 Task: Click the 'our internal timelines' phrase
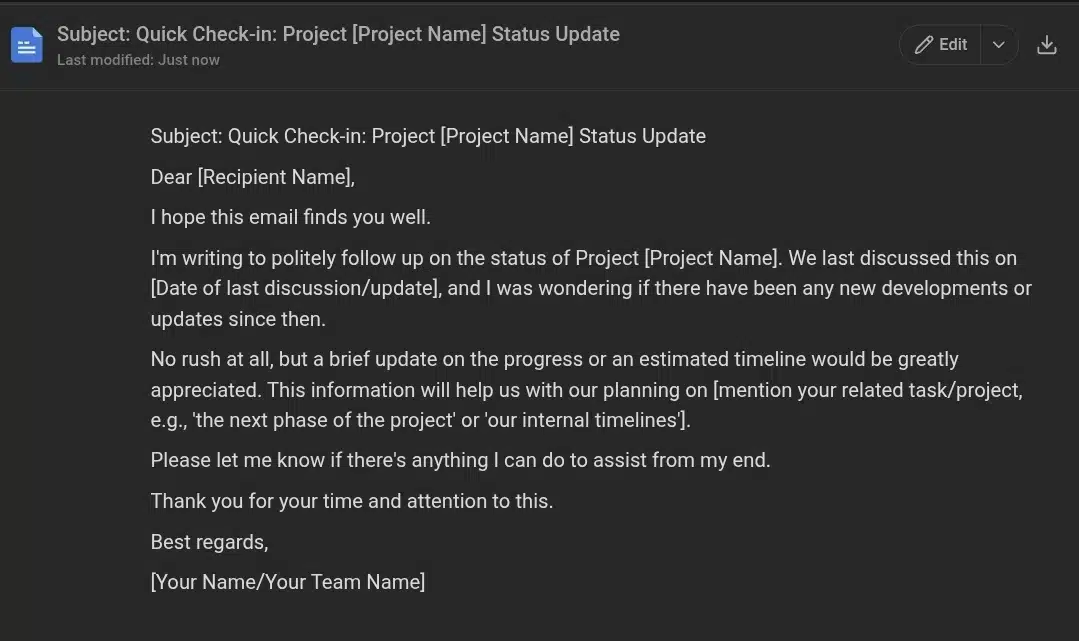point(584,420)
